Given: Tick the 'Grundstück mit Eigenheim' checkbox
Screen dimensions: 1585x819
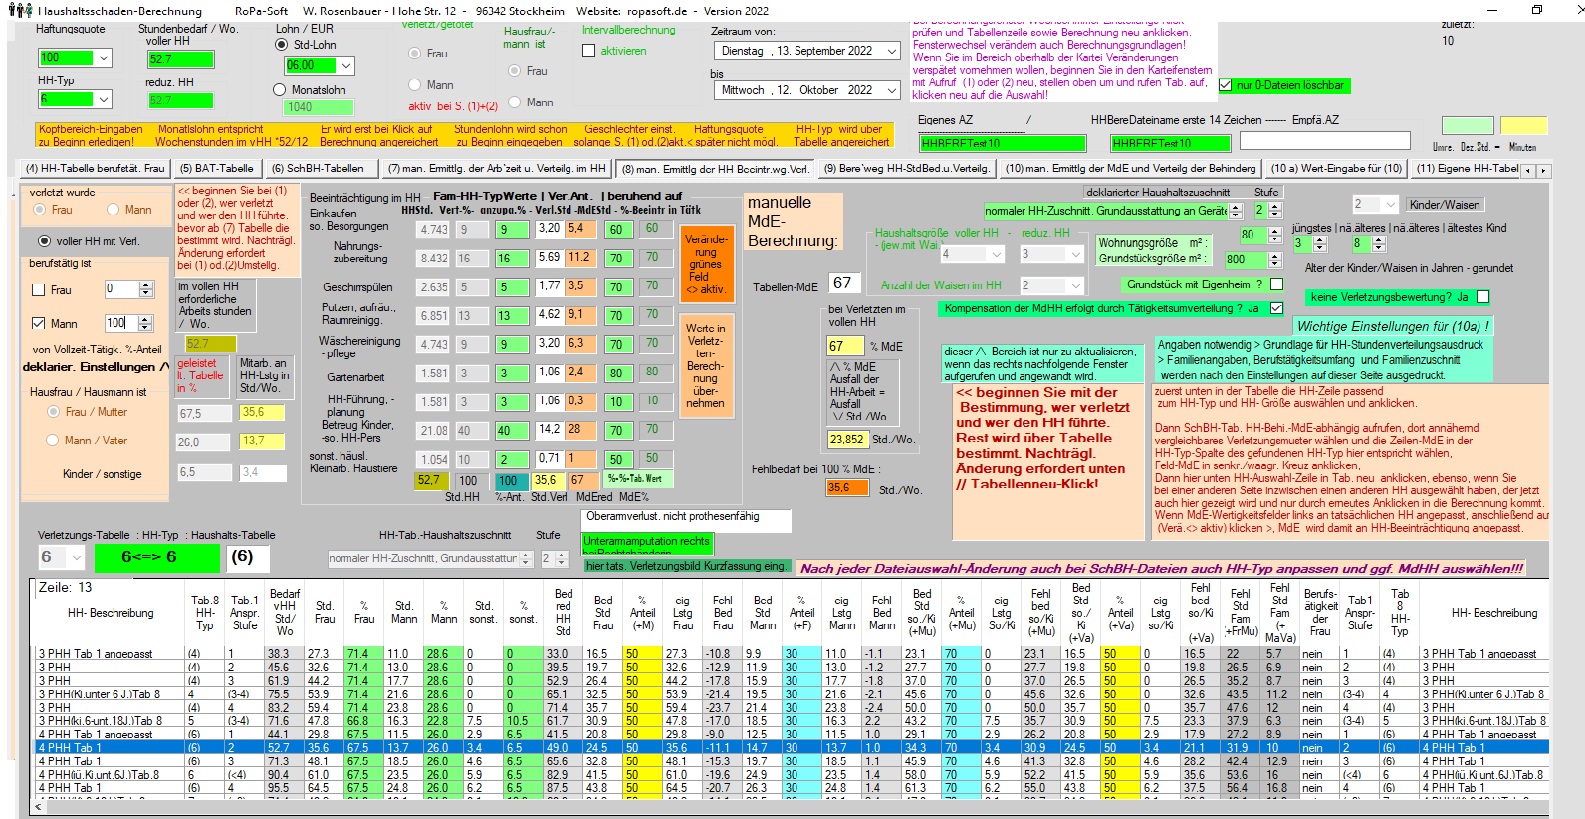Looking at the screenshot, I should tap(1276, 285).
